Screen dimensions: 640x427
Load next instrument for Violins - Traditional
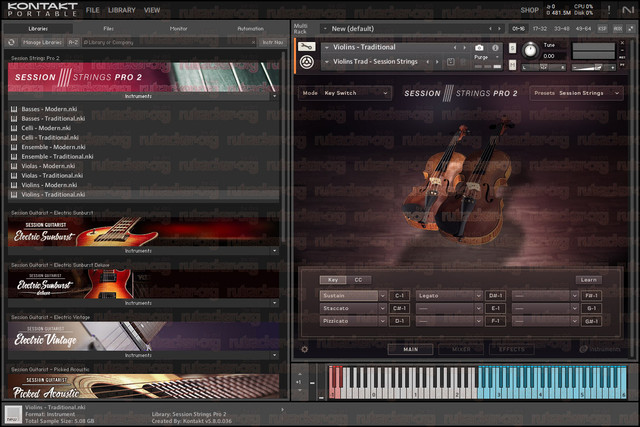tap(464, 47)
